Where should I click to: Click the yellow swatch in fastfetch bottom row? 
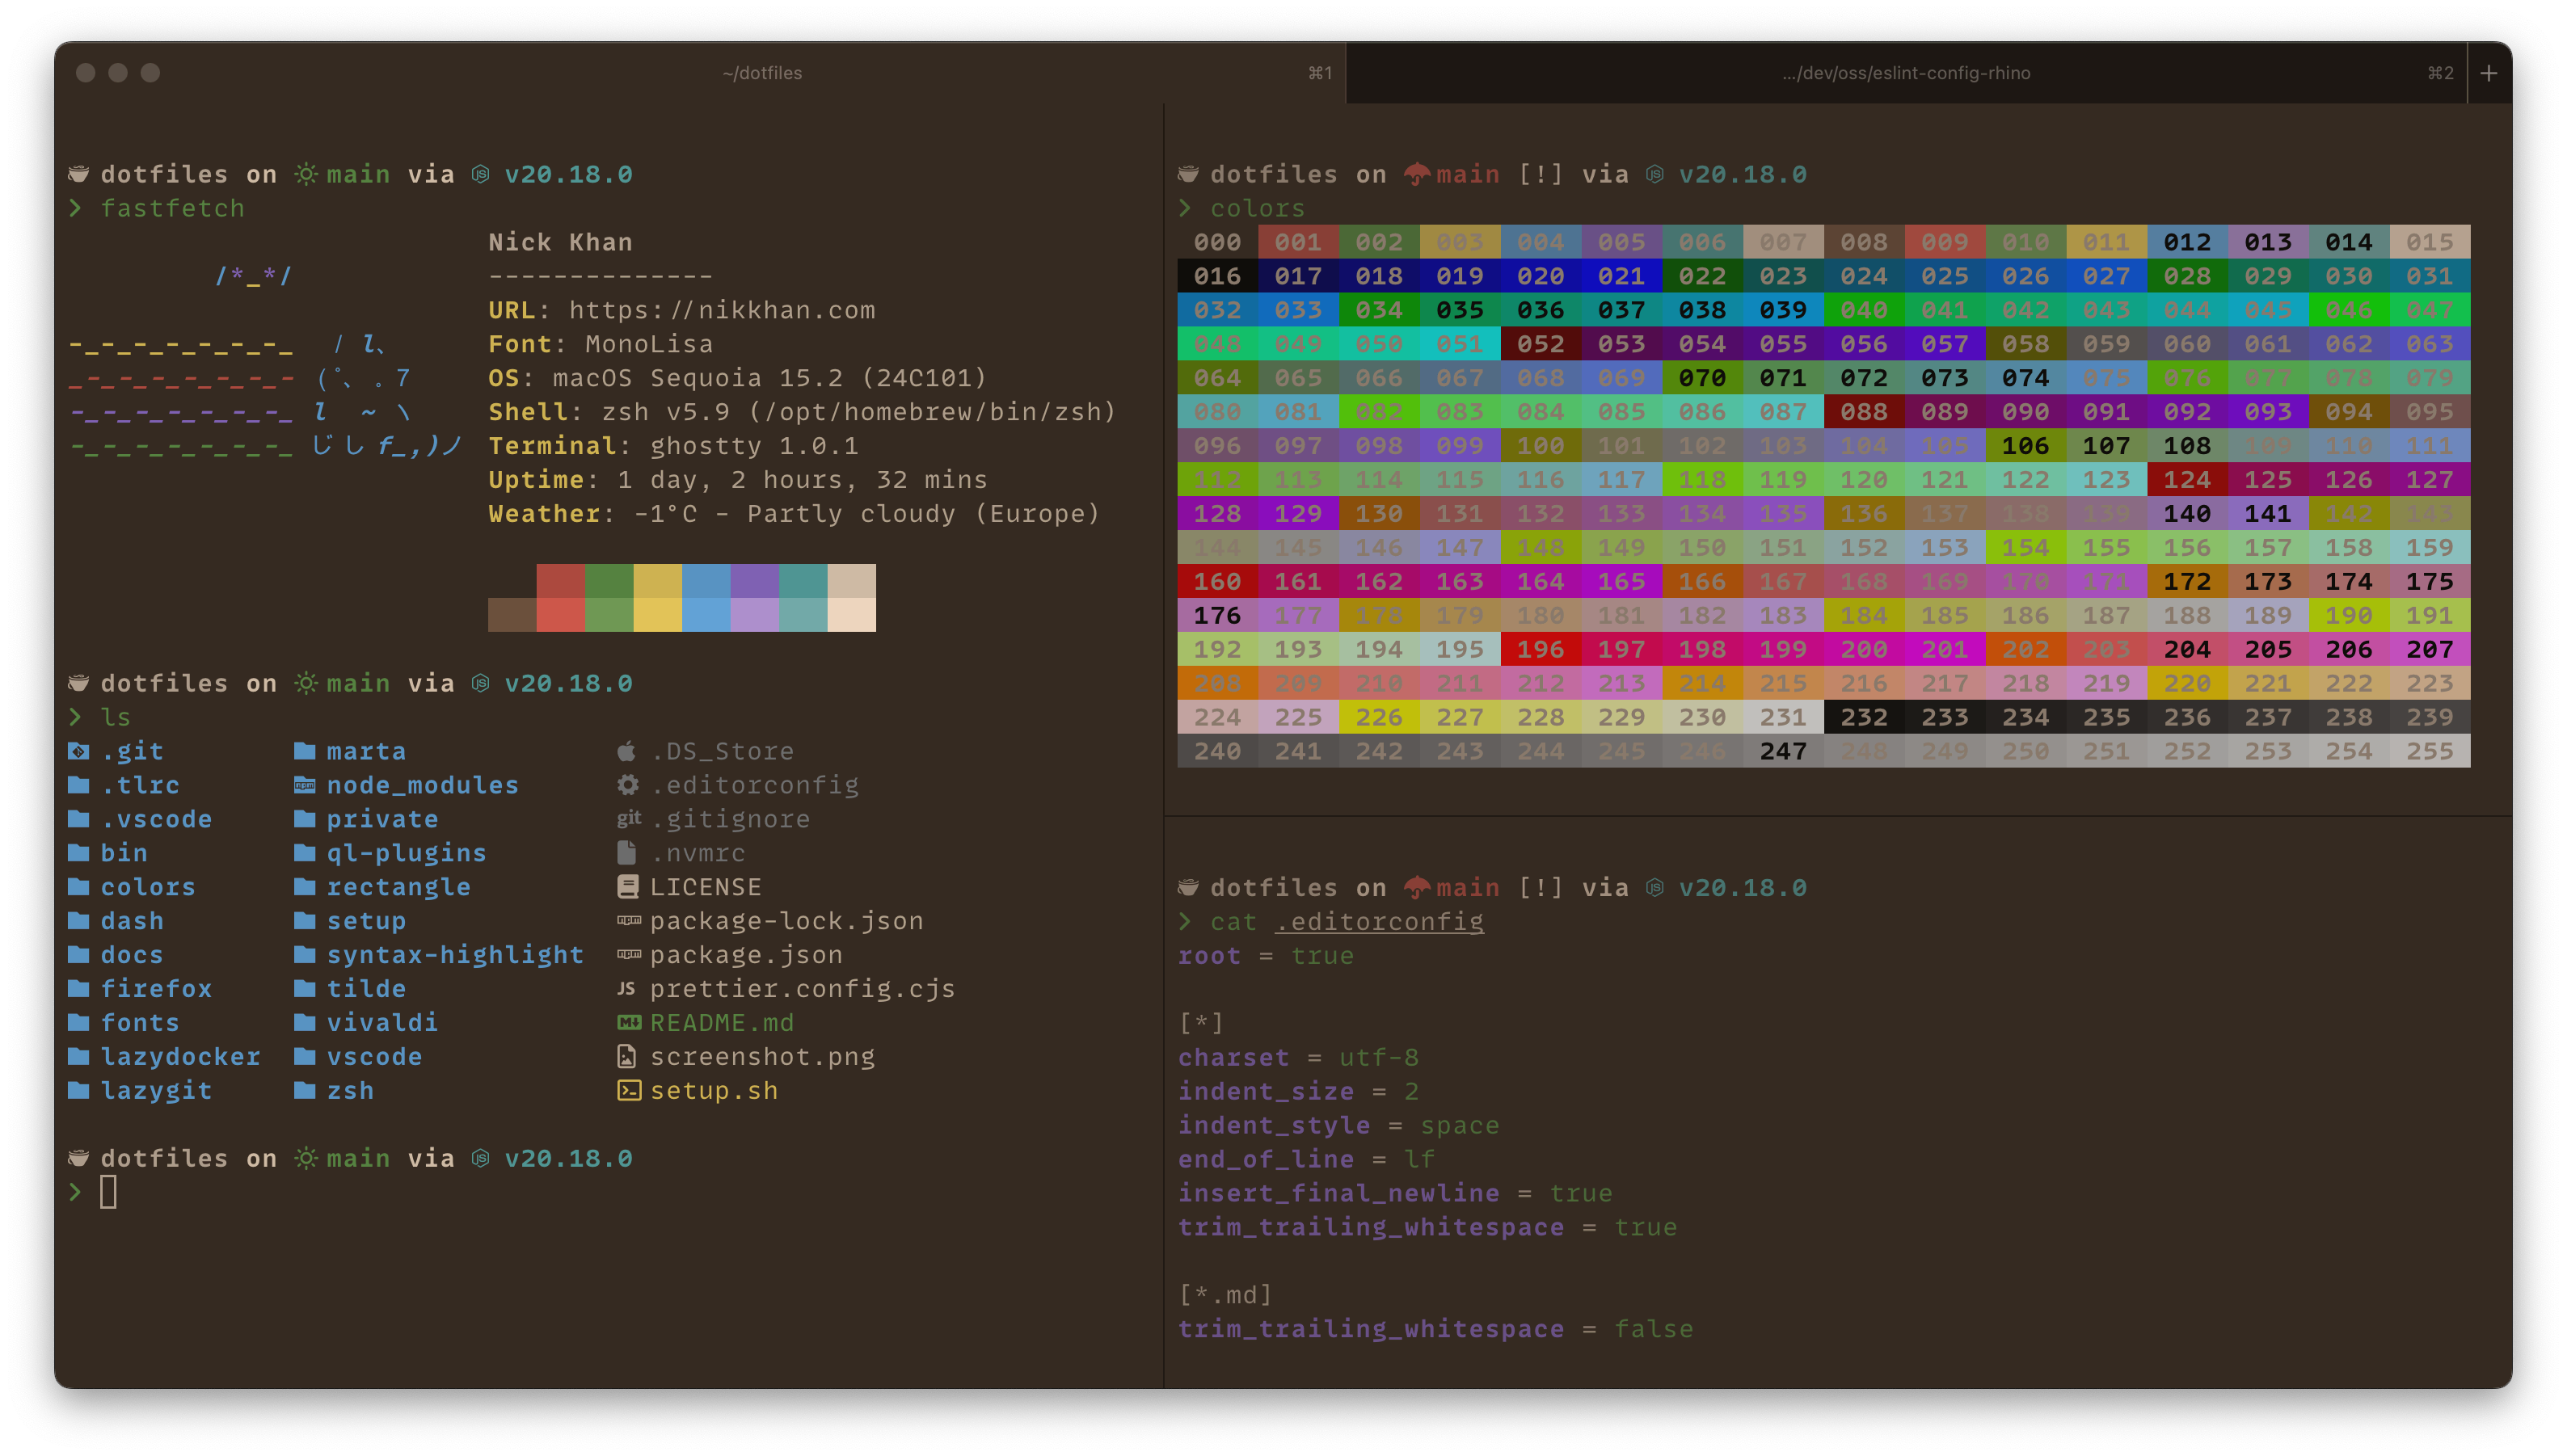click(x=658, y=615)
